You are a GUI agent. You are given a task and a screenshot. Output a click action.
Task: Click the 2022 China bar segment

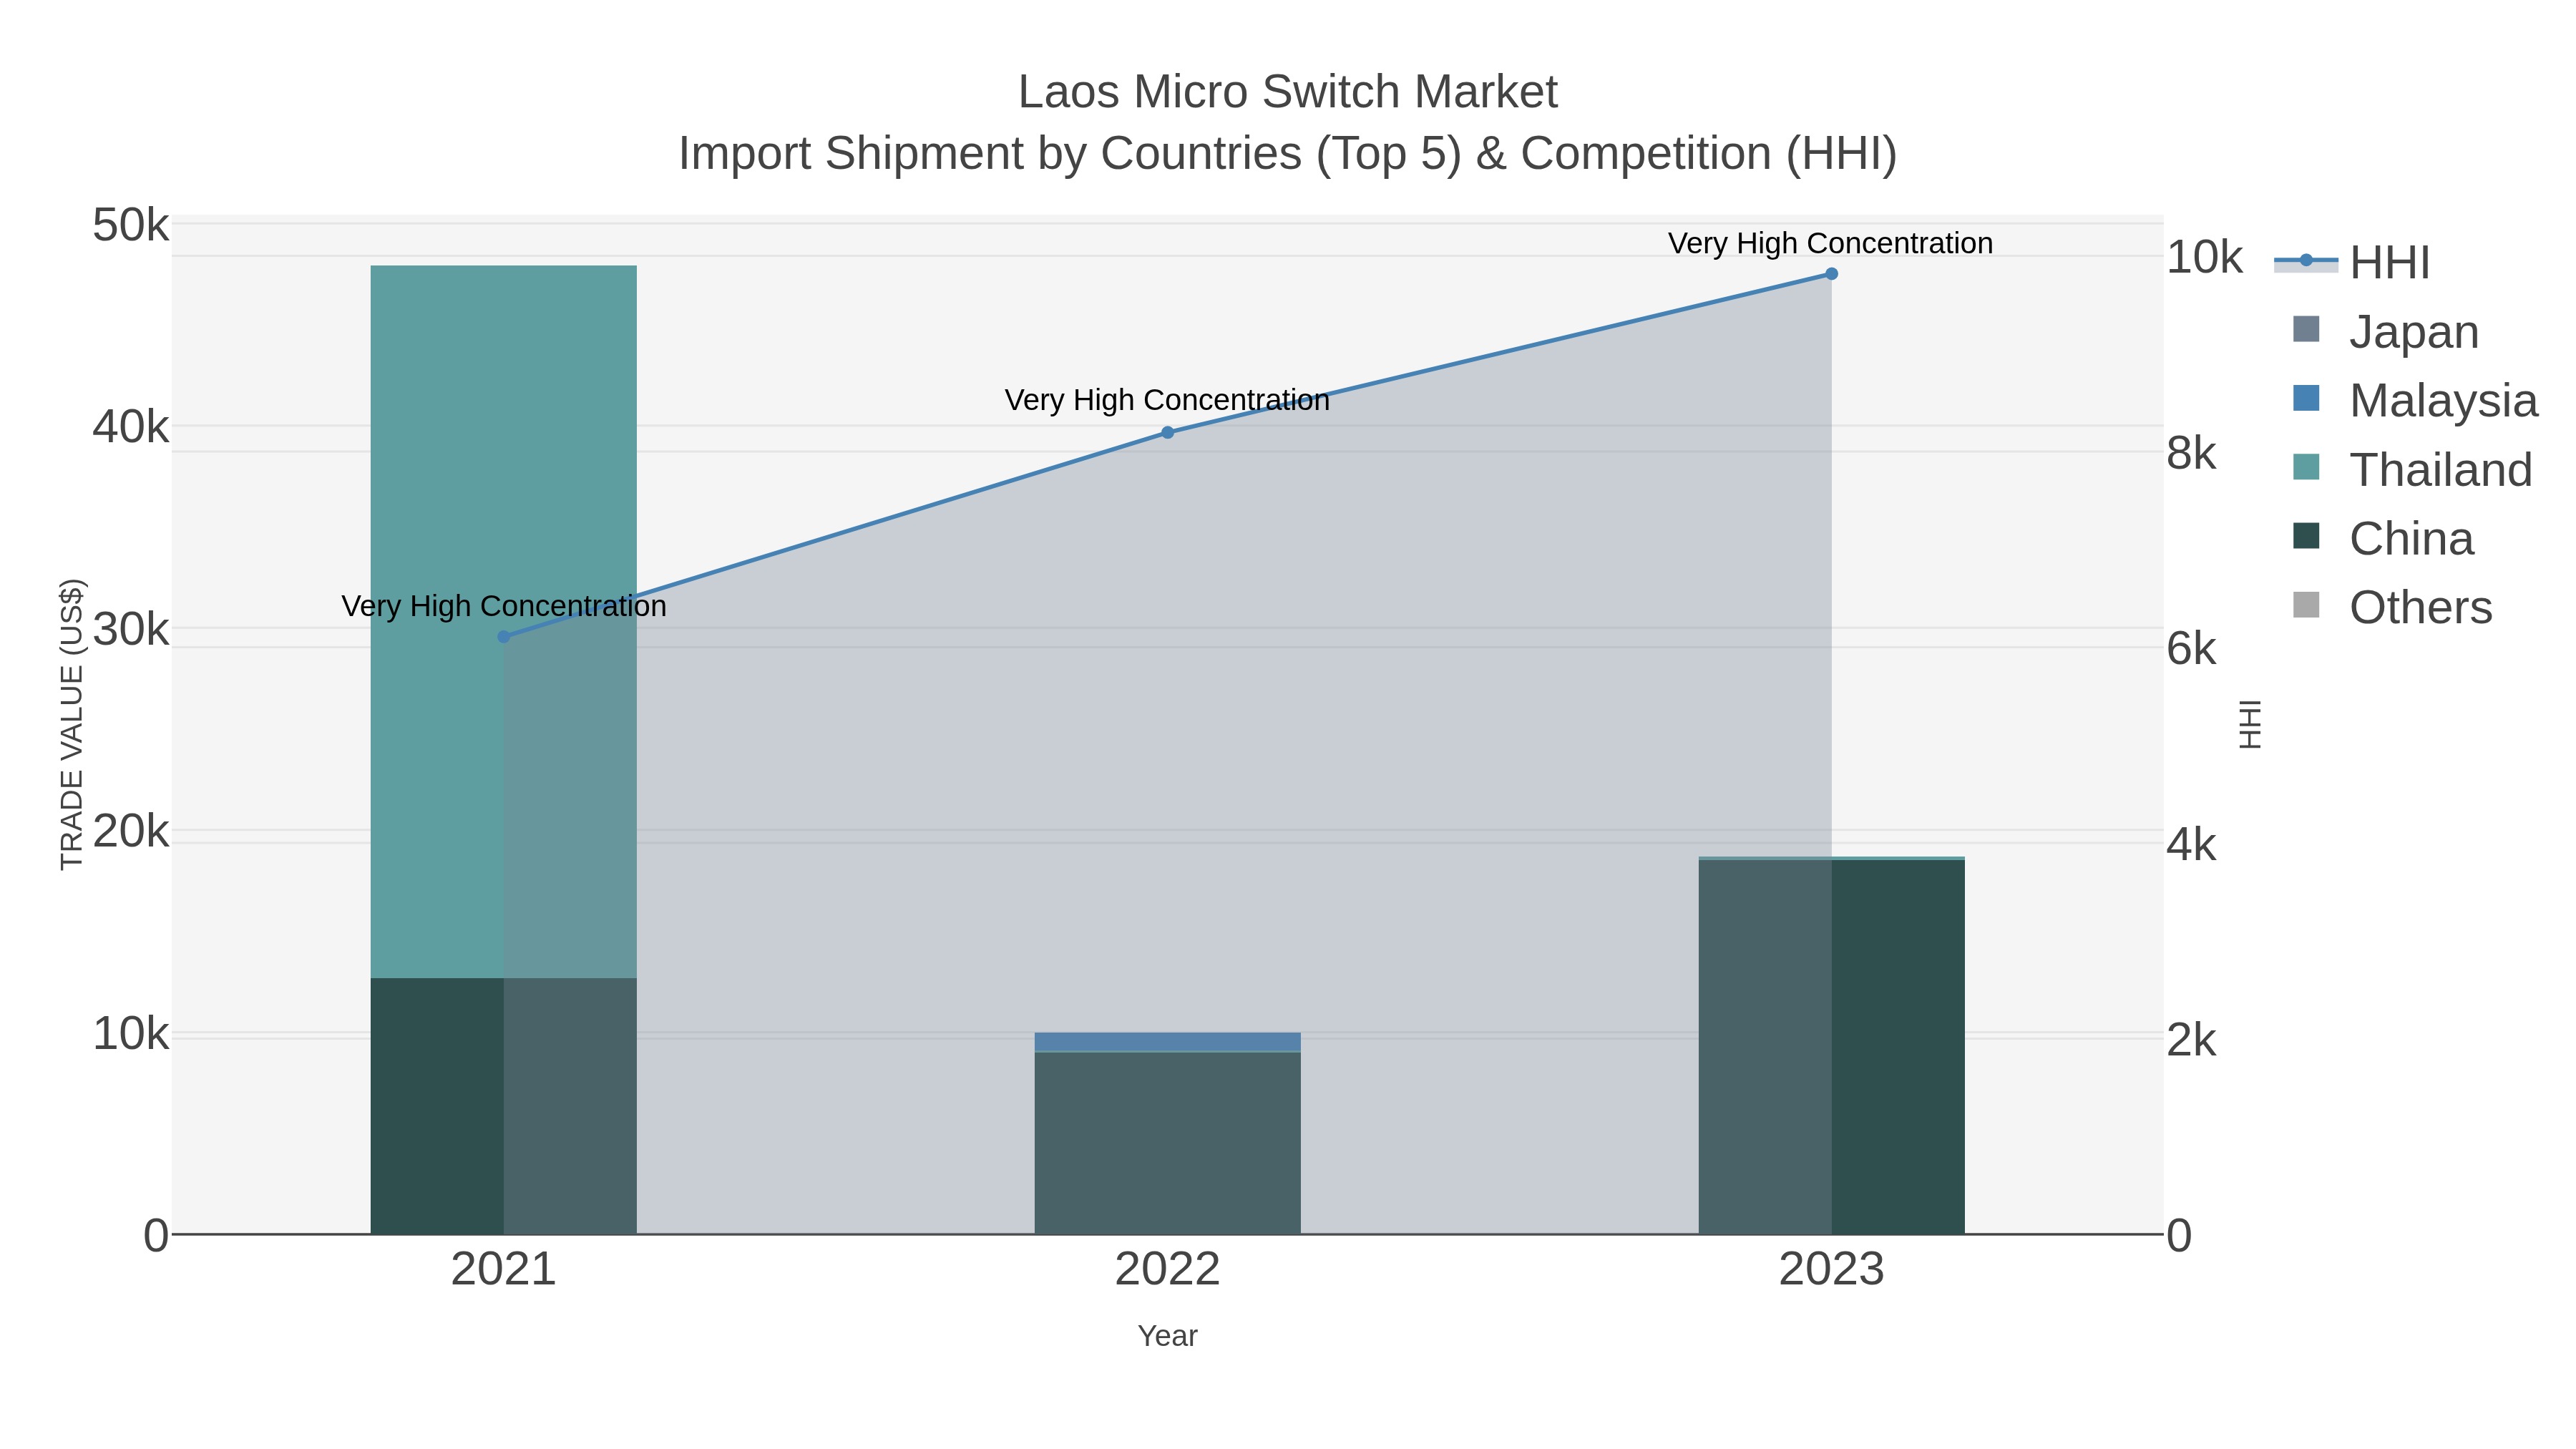click(x=1167, y=1143)
